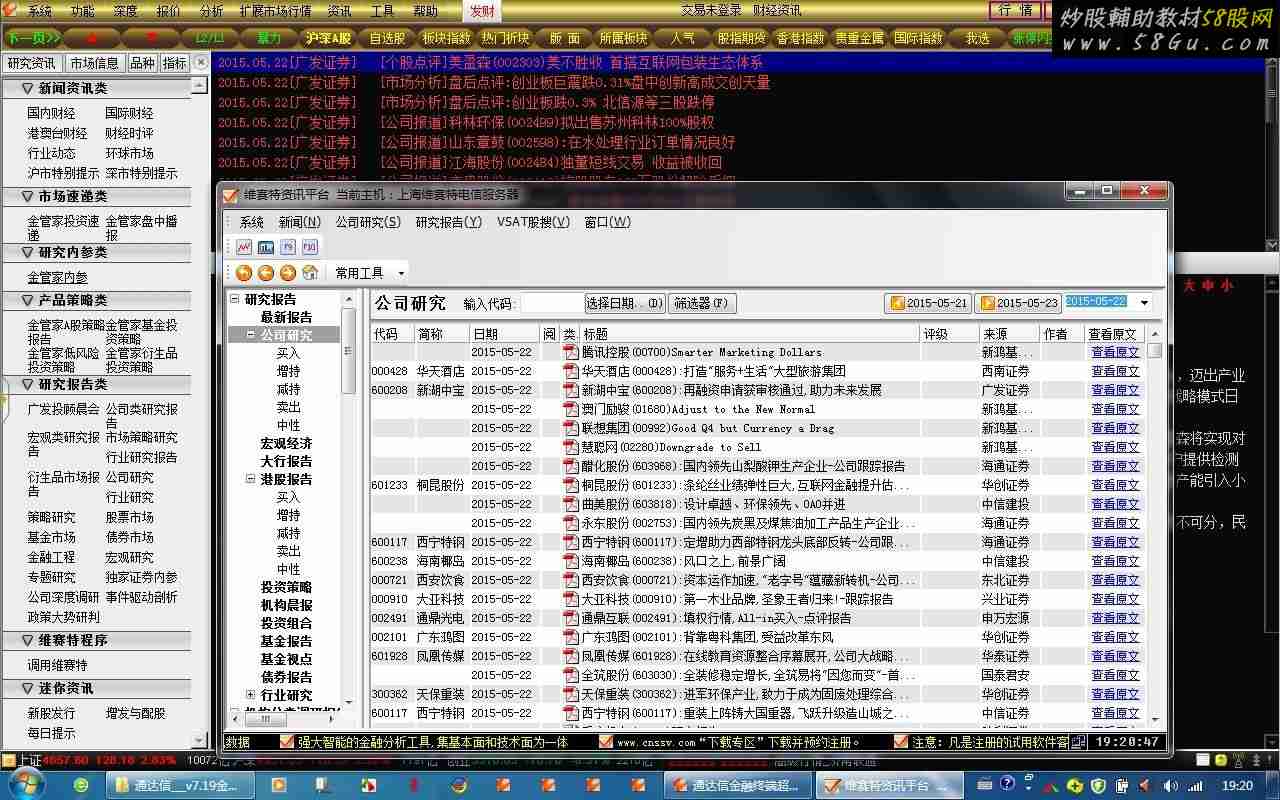The height and width of the screenshot is (800, 1280).
Task: Collapse the 公司研究 tree node
Action: click(x=250, y=335)
